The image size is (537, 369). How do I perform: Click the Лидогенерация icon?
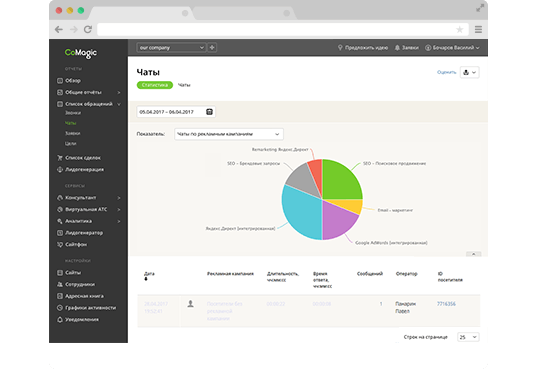(x=60, y=169)
